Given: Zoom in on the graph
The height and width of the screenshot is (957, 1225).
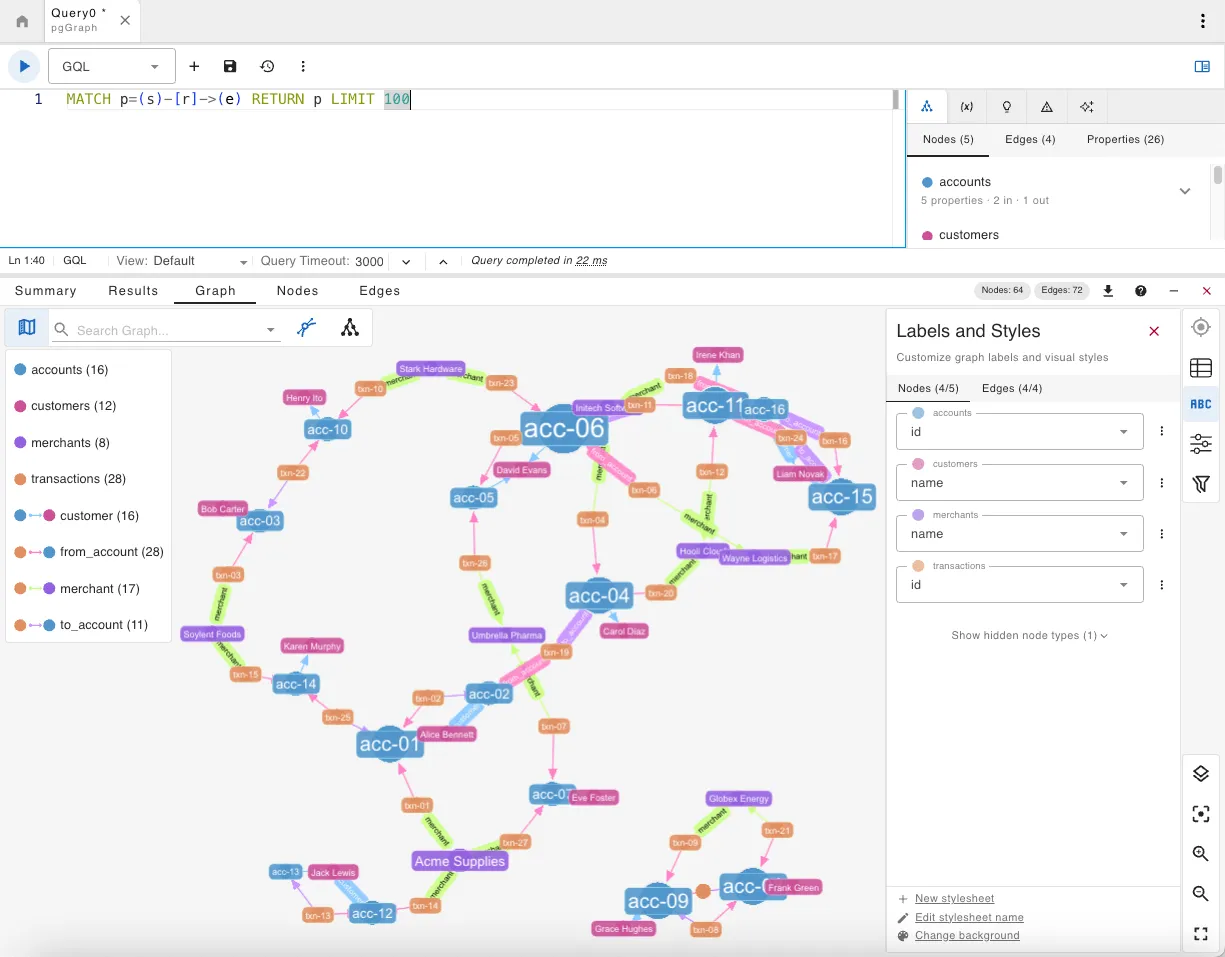Looking at the screenshot, I should pos(1201,854).
